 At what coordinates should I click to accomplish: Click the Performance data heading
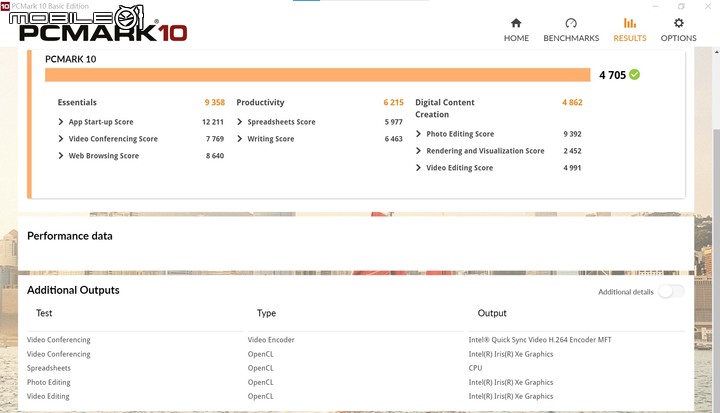point(70,236)
